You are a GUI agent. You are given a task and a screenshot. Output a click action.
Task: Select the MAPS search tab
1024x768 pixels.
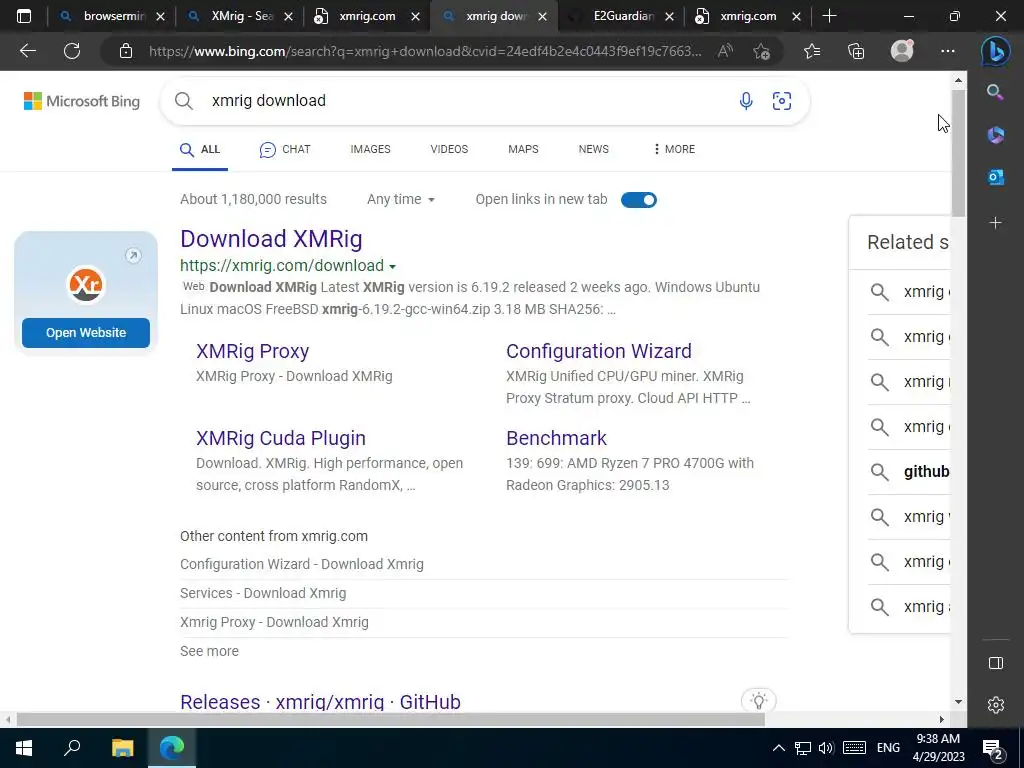tap(523, 149)
